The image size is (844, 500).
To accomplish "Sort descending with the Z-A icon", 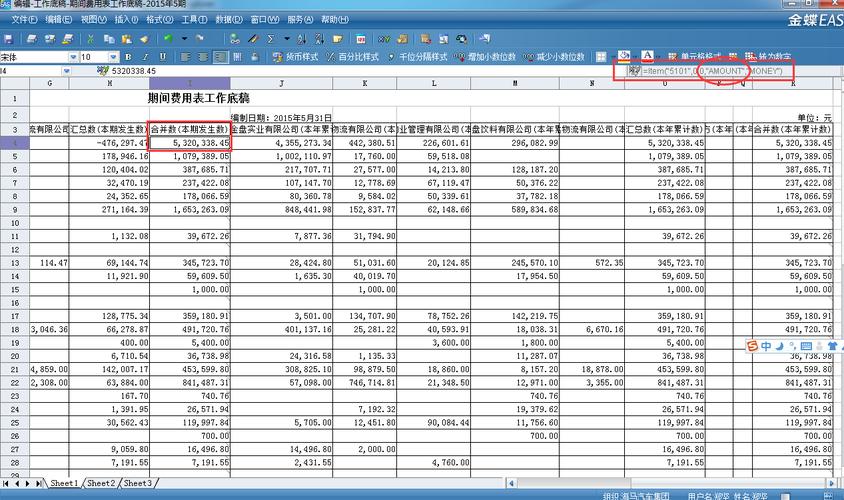I will (320, 39).
